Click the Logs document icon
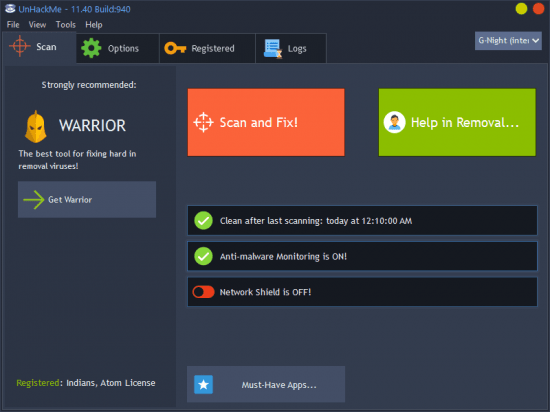550x412 pixels. [x=273, y=48]
